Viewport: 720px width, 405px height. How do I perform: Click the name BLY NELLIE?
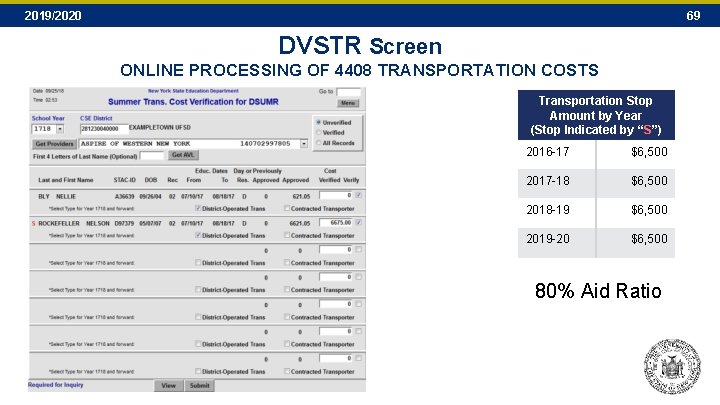57,197
